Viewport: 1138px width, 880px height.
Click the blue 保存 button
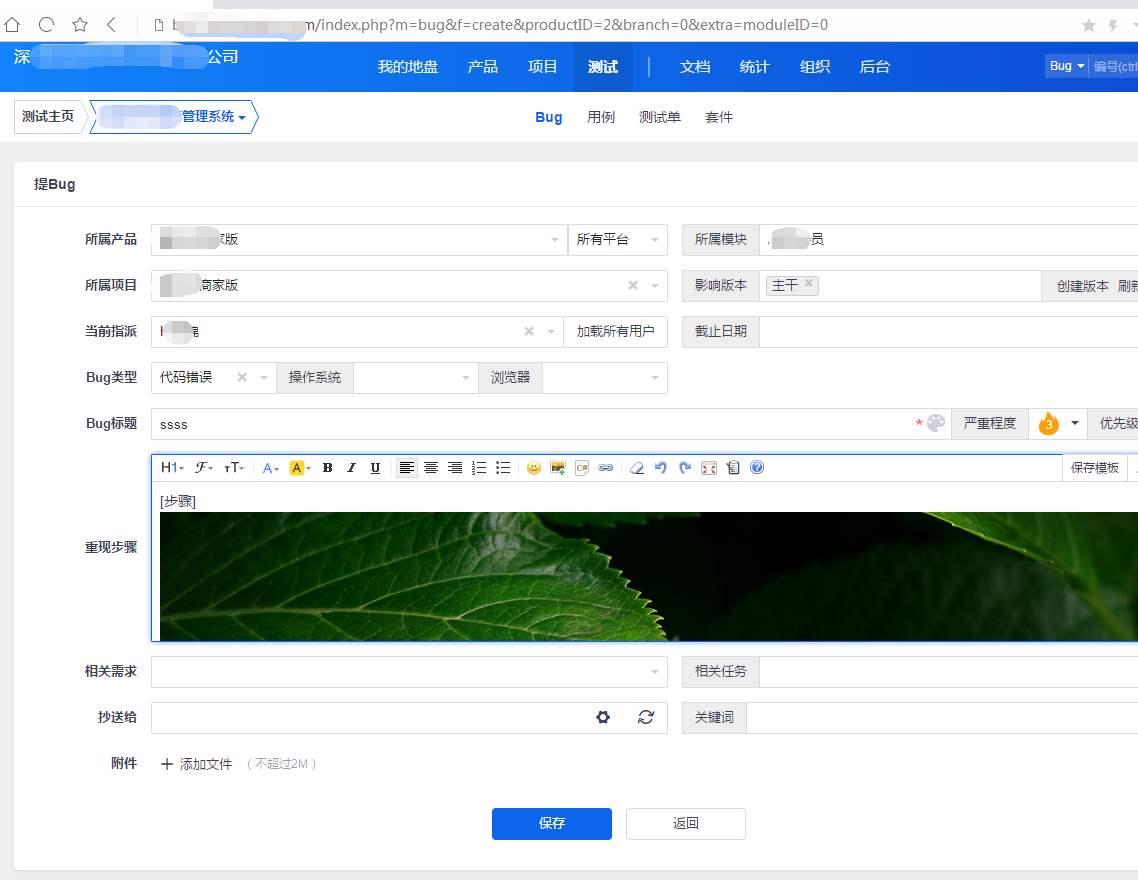tap(551, 824)
